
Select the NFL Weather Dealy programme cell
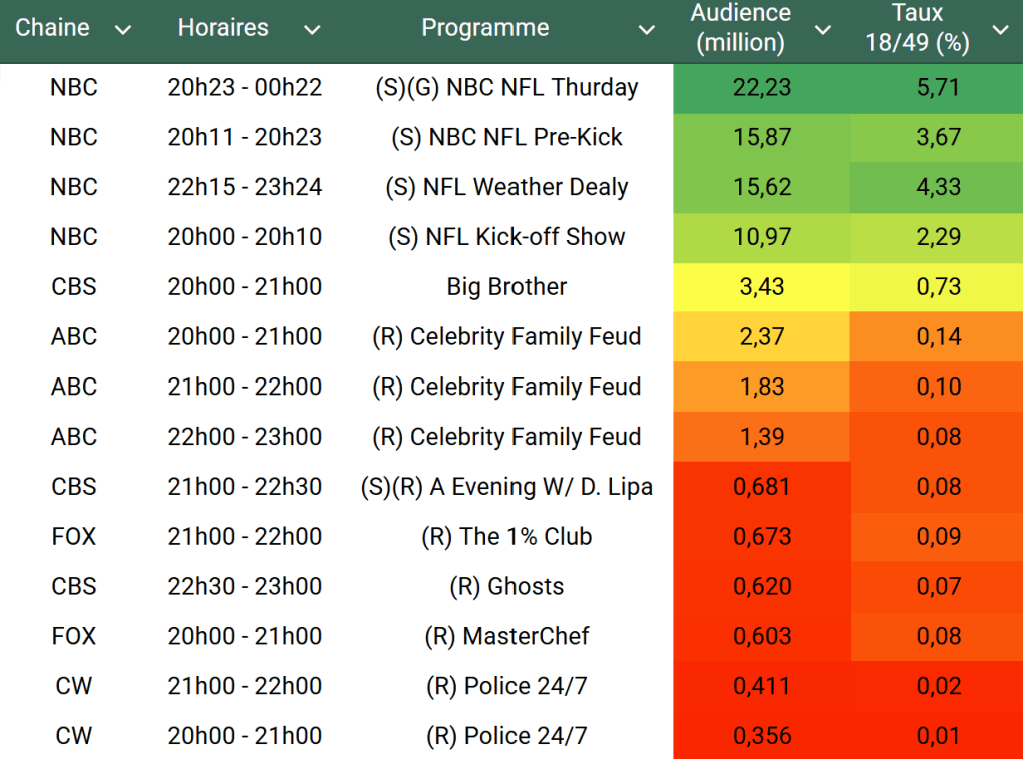[x=506, y=187]
